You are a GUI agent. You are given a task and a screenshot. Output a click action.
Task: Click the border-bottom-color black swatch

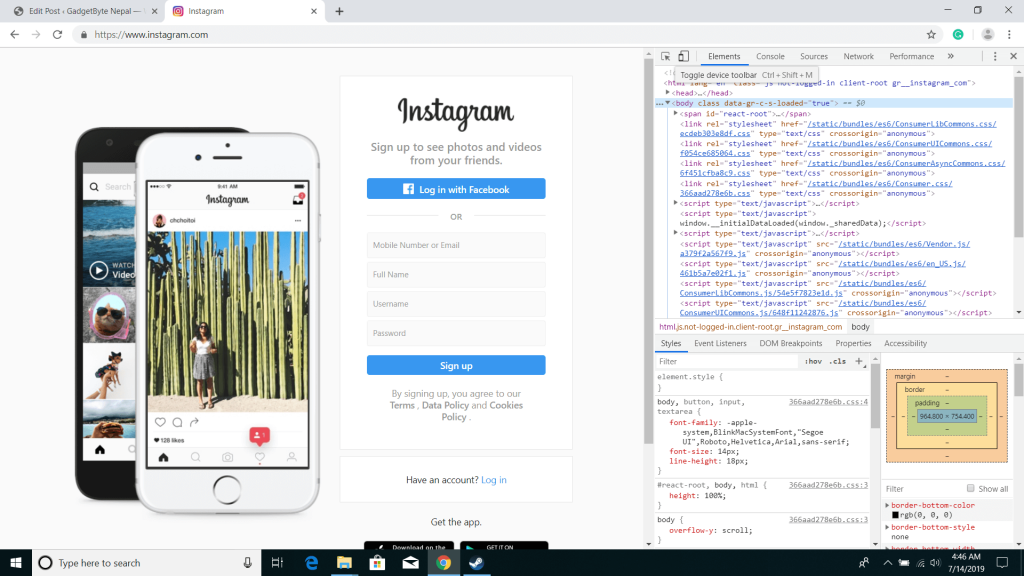coord(895,515)
